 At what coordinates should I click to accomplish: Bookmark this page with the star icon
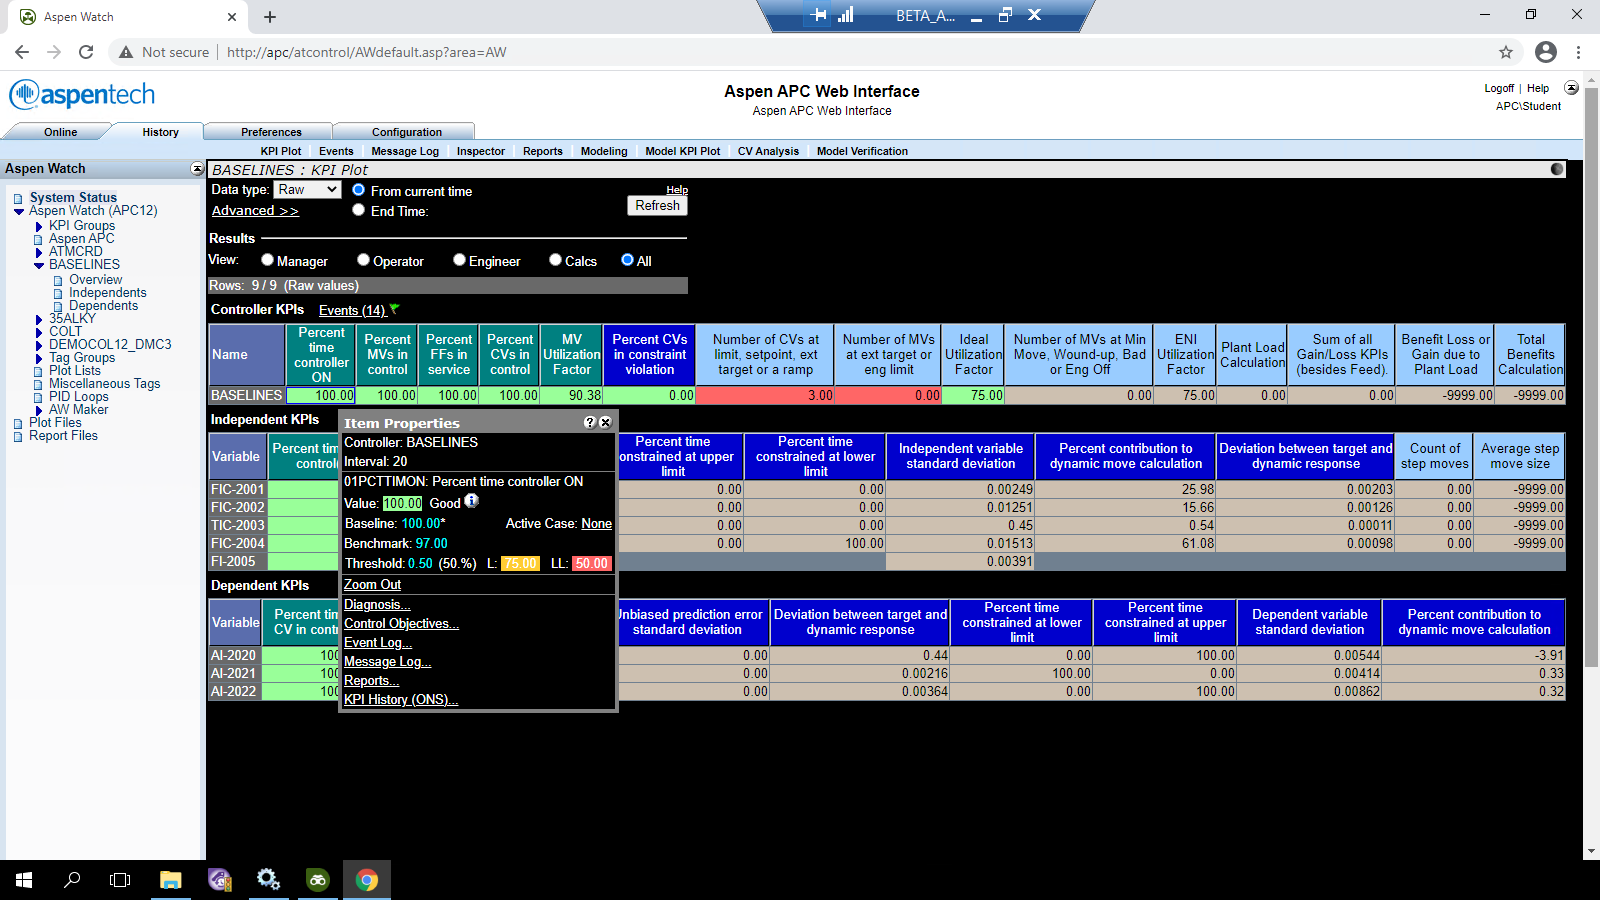pyautogui.click(x=1506, y=52)
